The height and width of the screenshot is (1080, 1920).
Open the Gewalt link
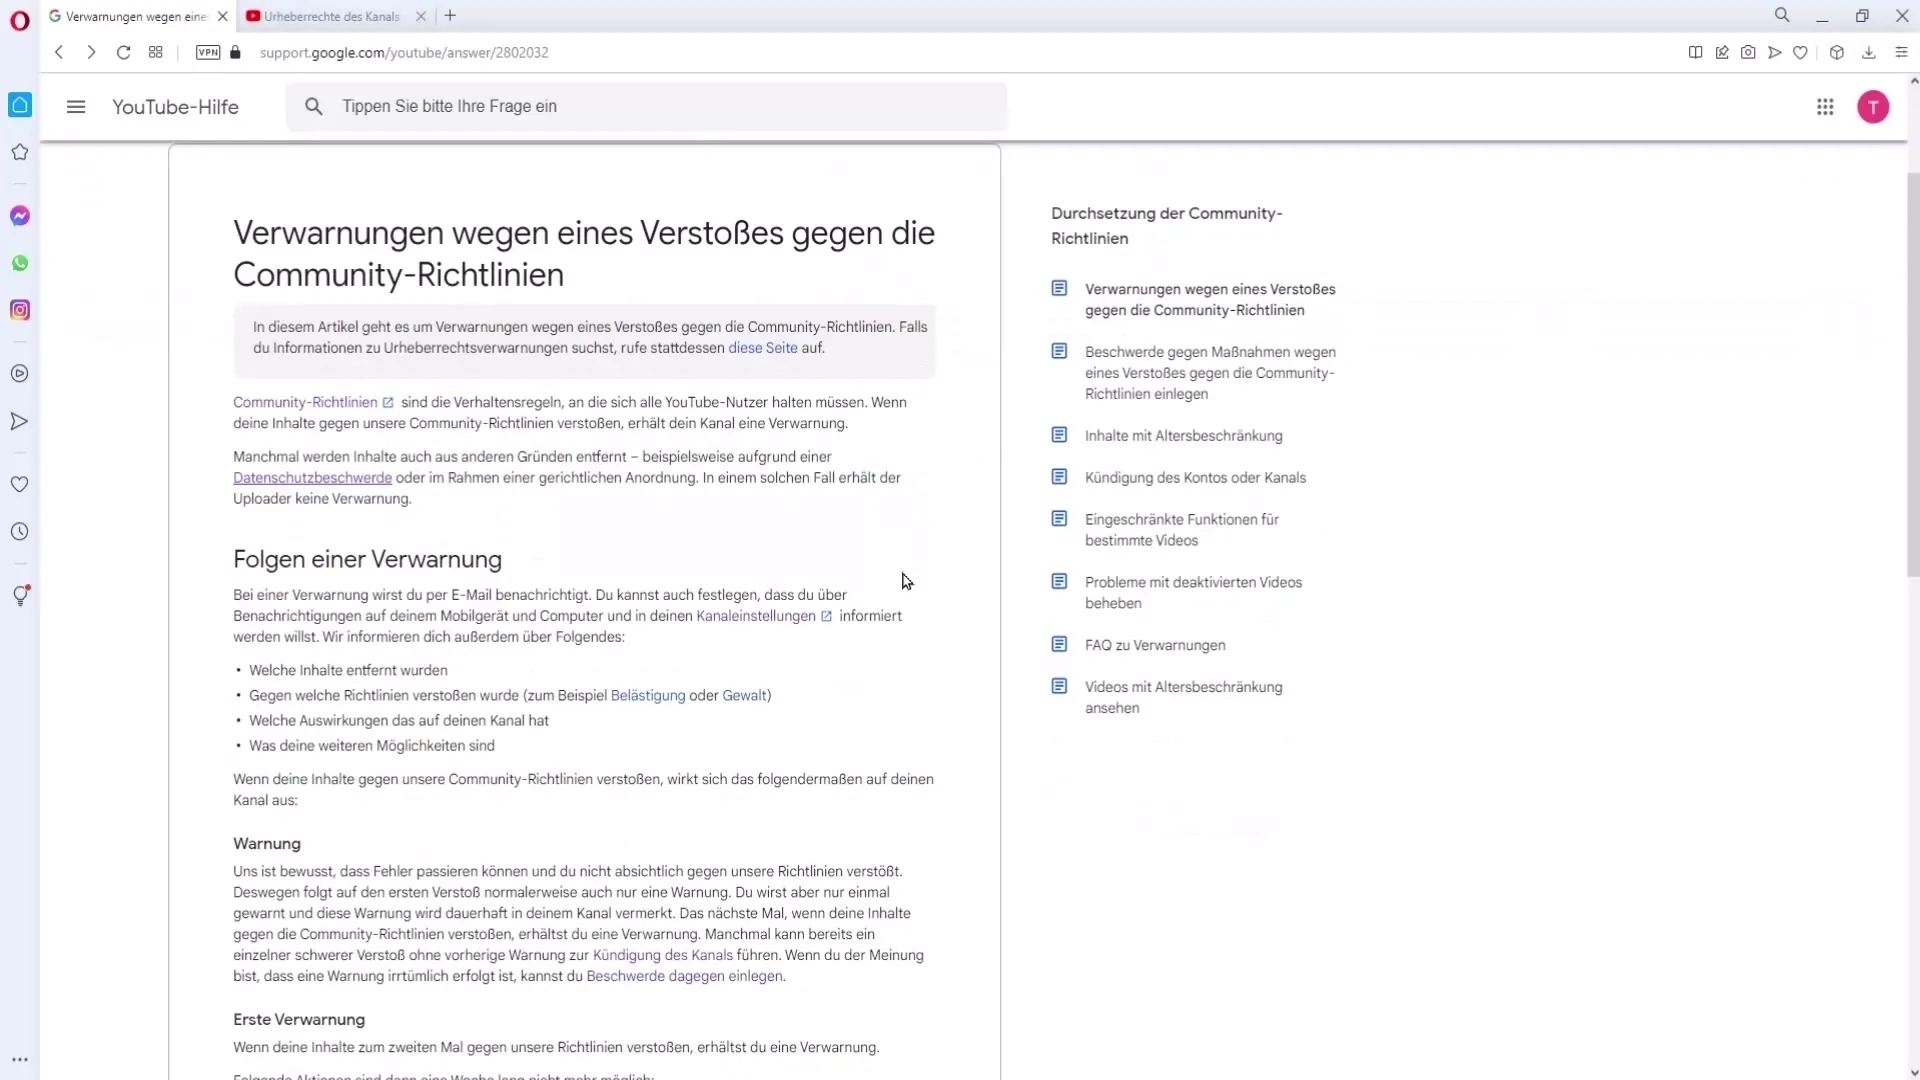point(744,696)
